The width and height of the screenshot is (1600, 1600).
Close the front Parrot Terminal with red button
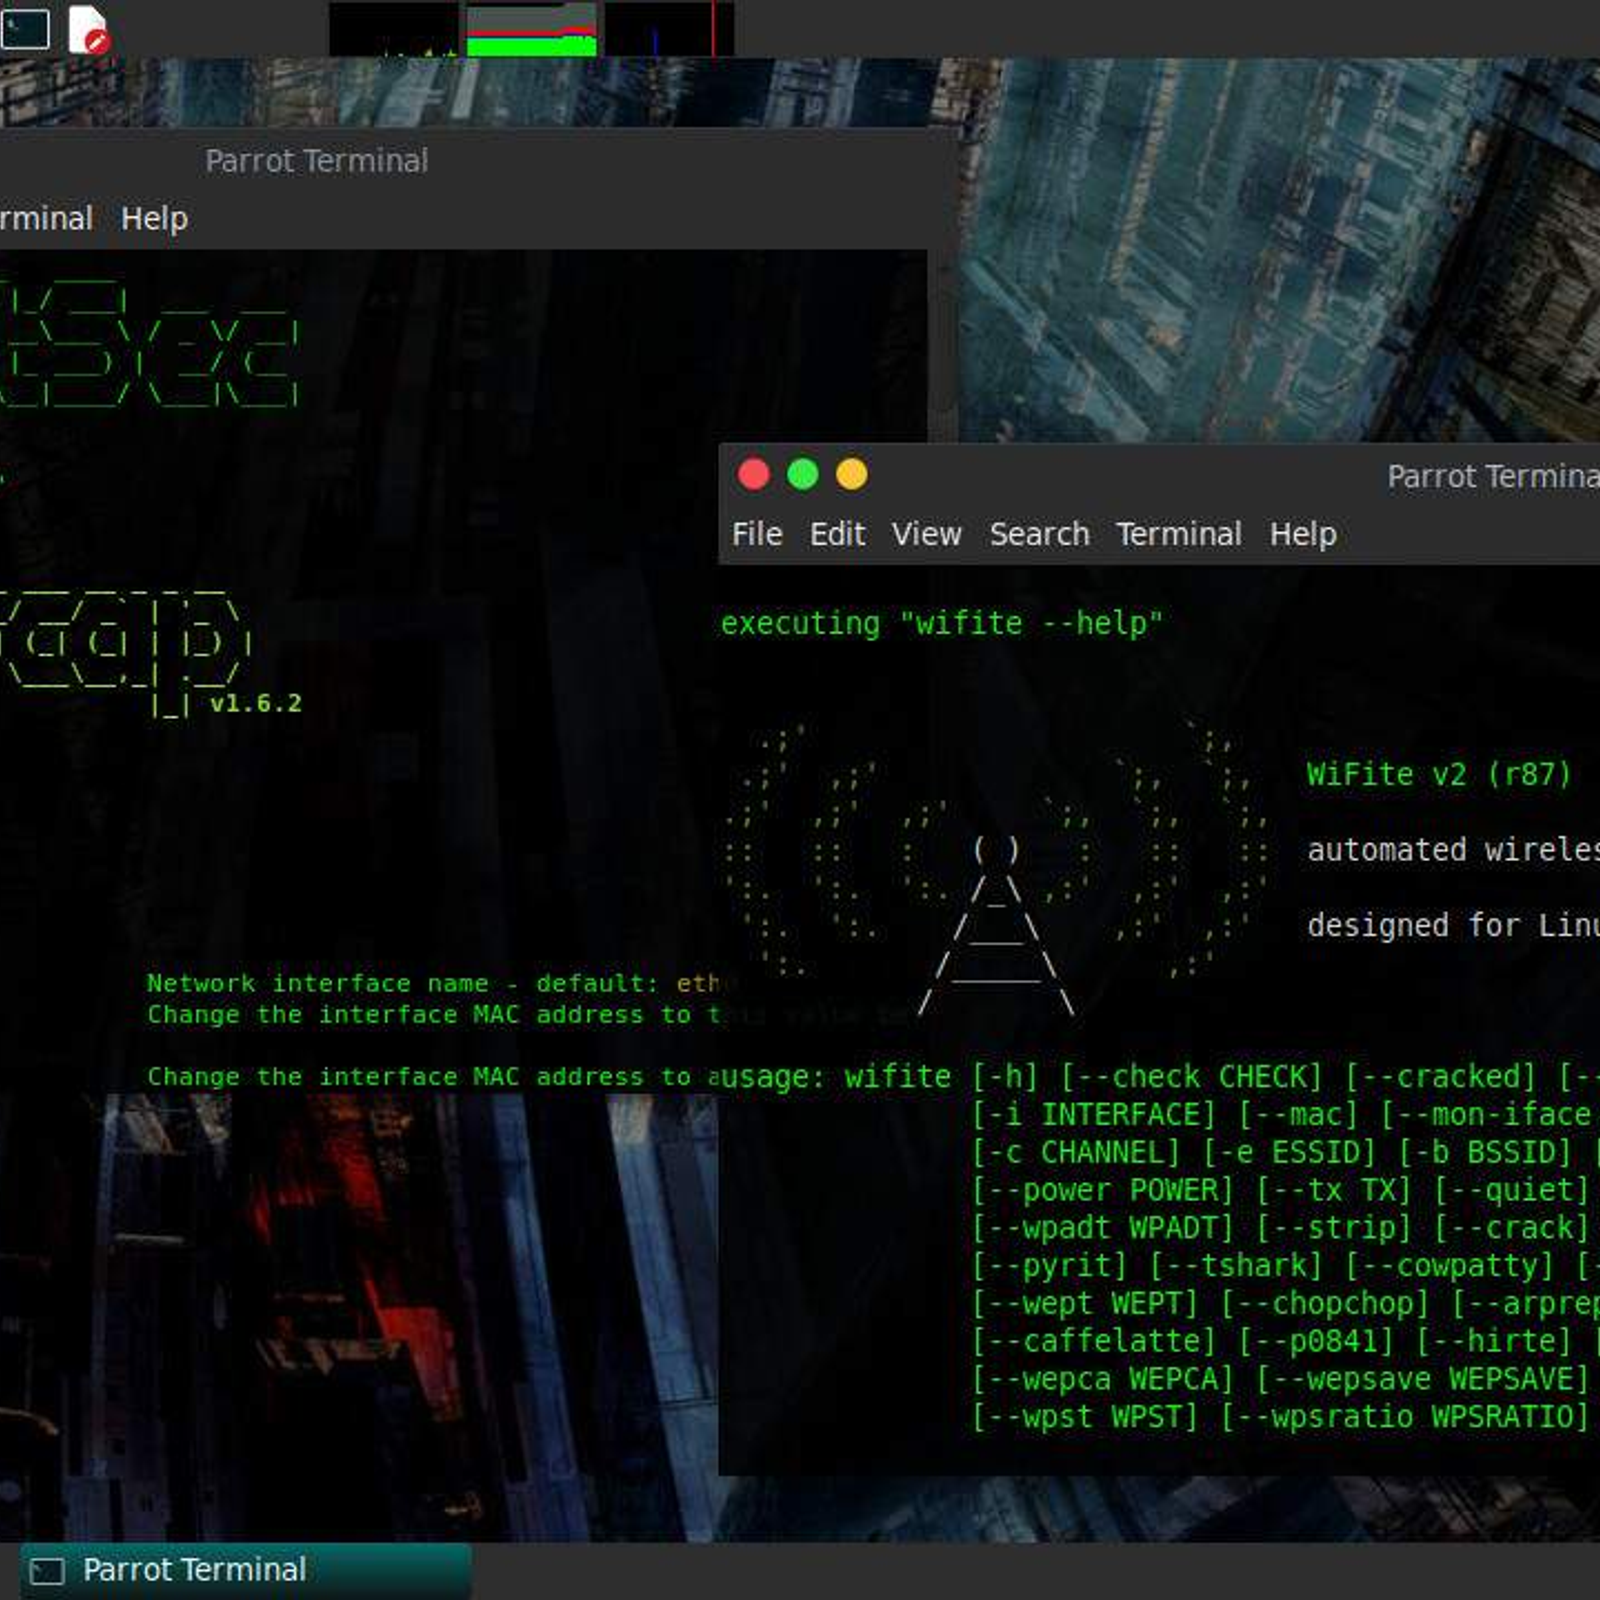pyautogui.click(x=754, y=474)
